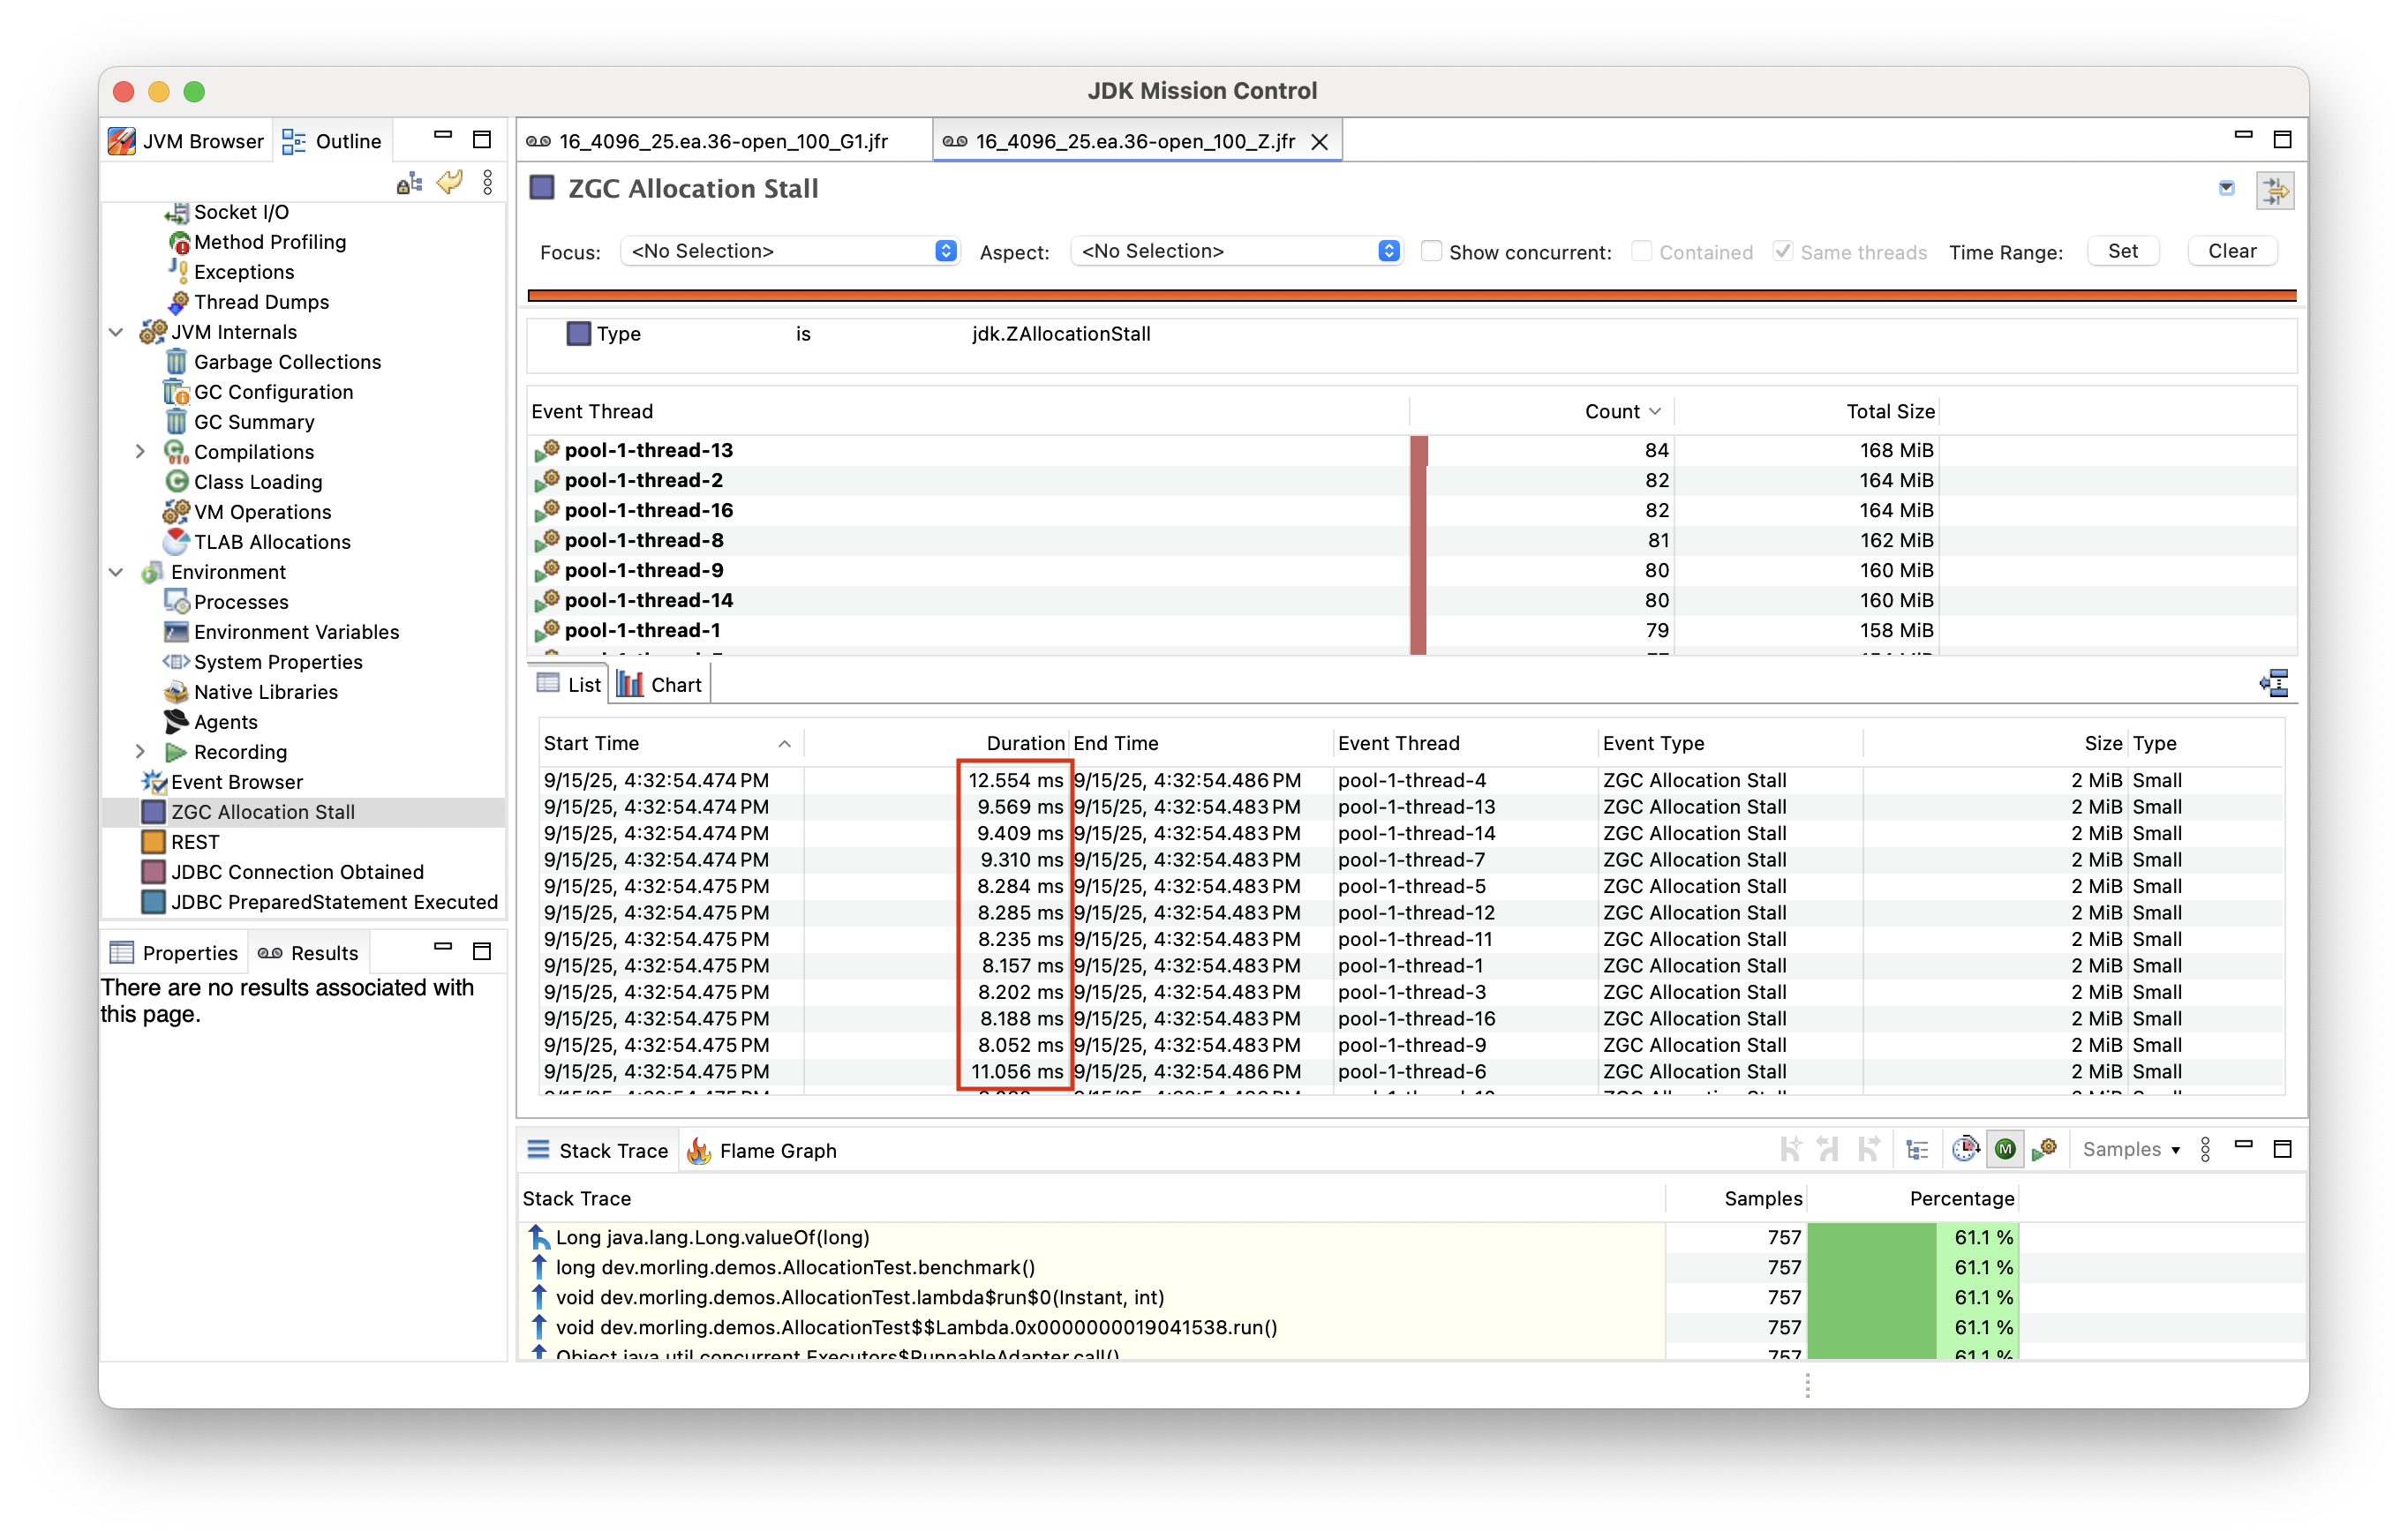Open the Thread Dumps page
The image size is (2408, 1539).
click(x=261, y=302)
